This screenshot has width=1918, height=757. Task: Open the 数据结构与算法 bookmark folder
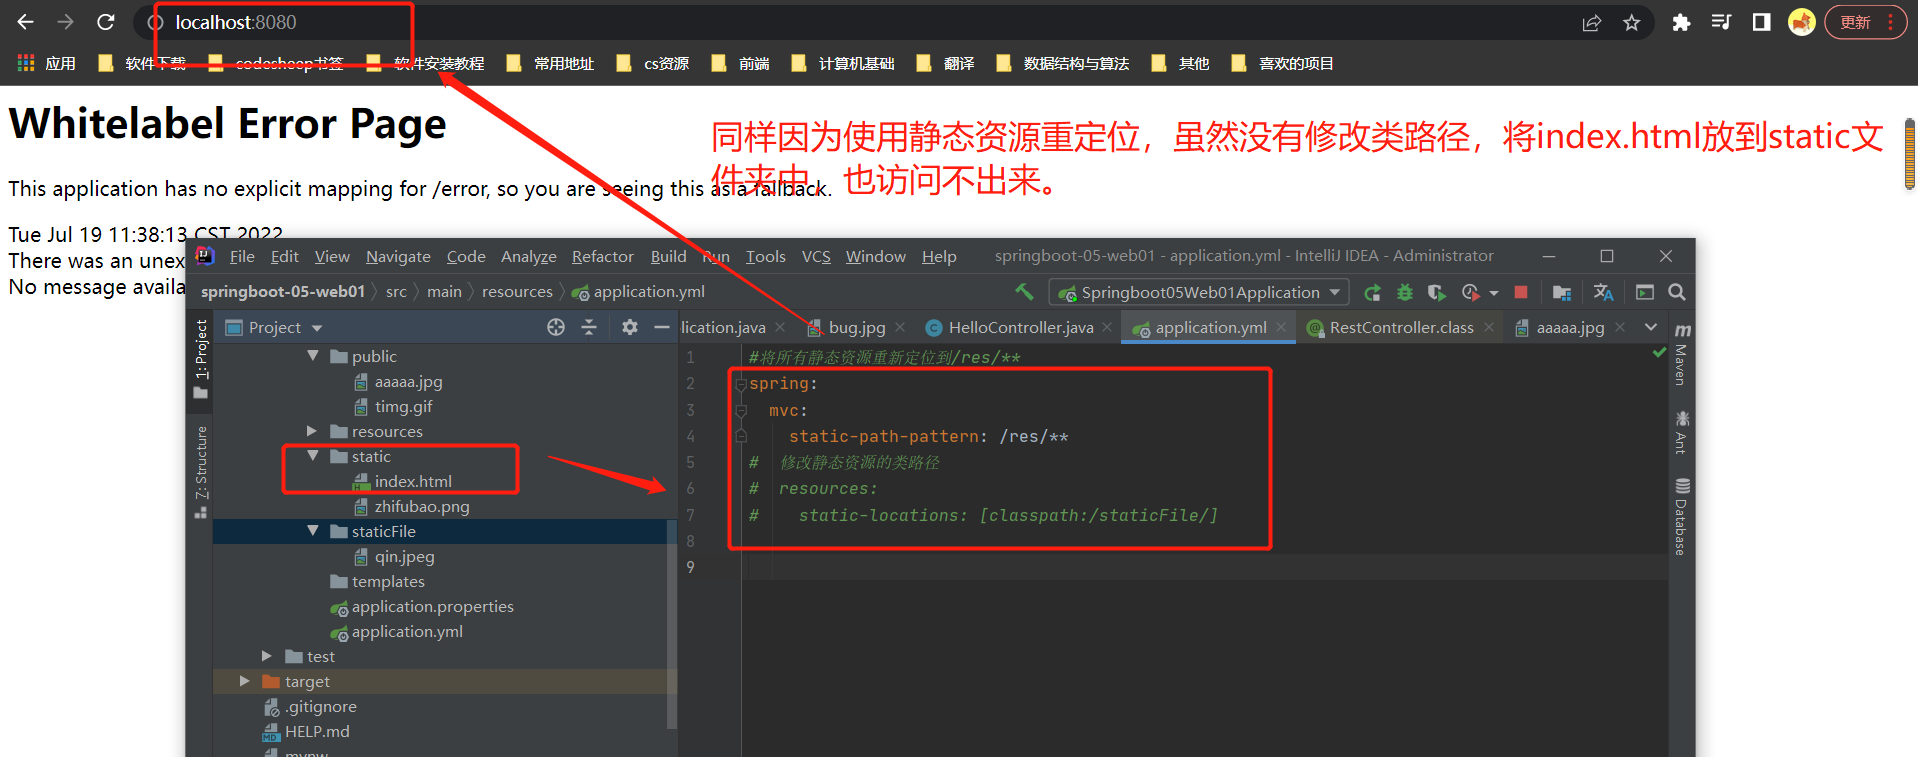[1063, 63]
